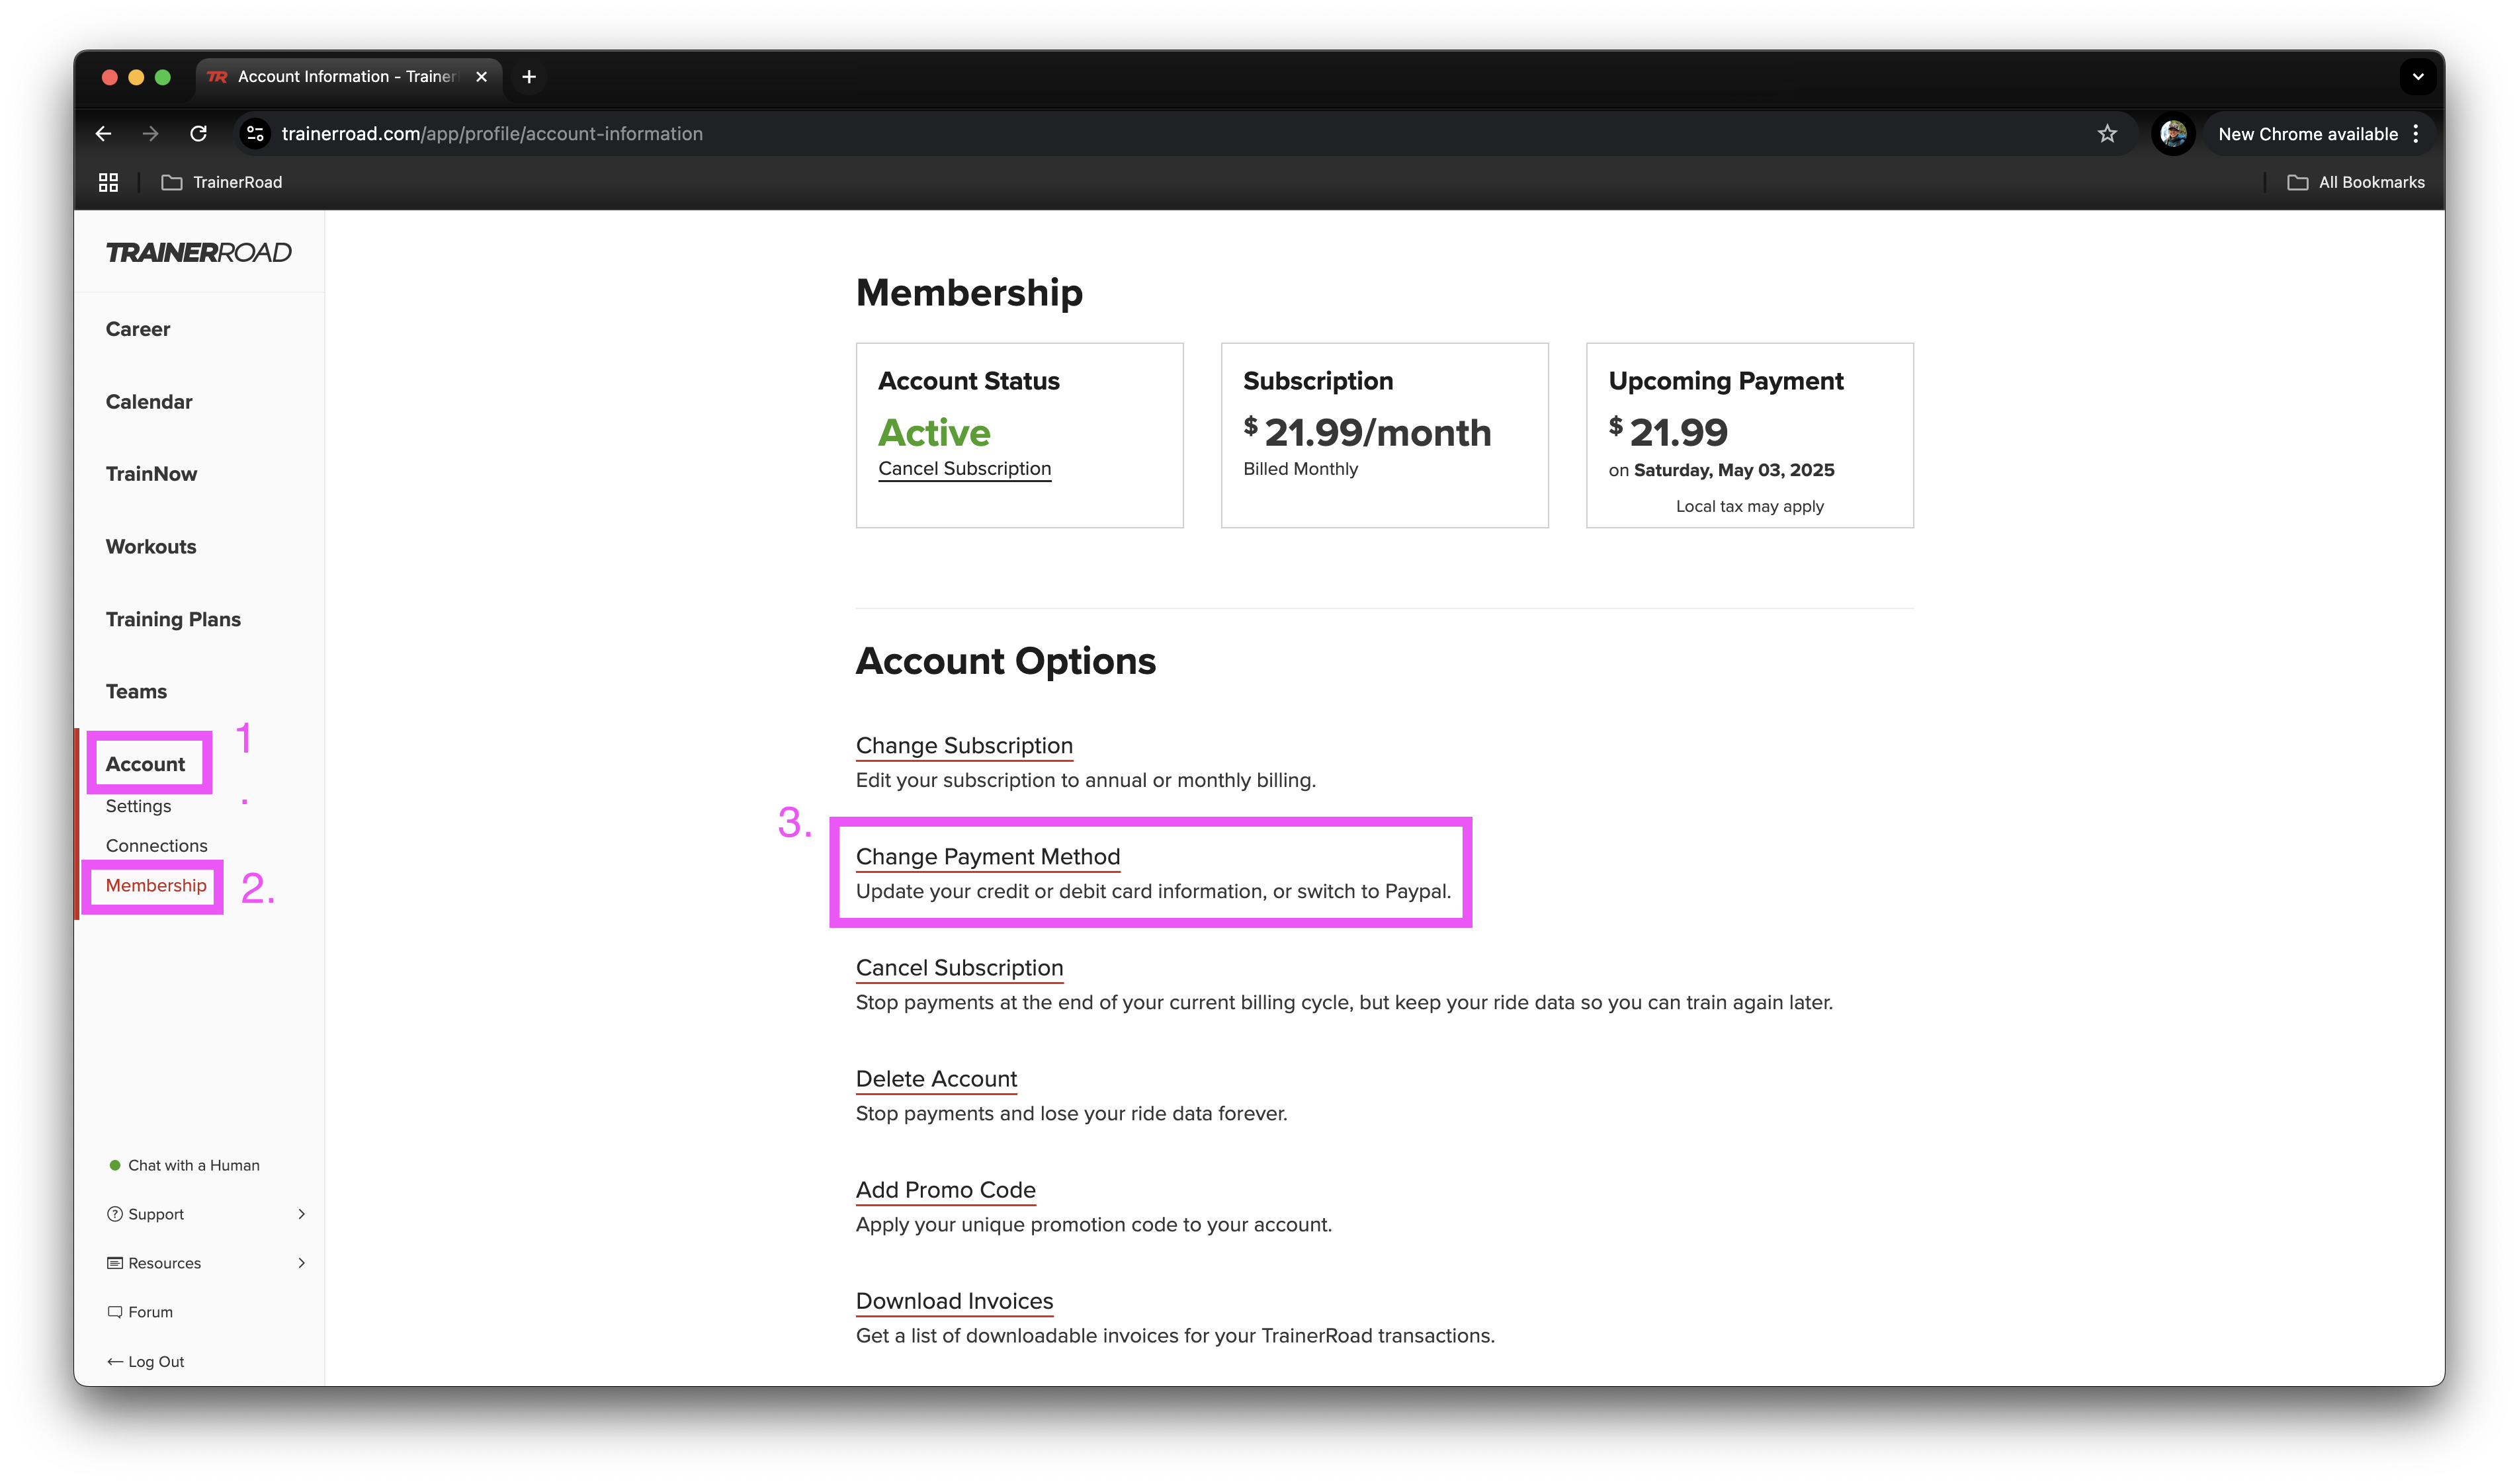
Task: Select Account in sidebar
Action: (145, 764)
